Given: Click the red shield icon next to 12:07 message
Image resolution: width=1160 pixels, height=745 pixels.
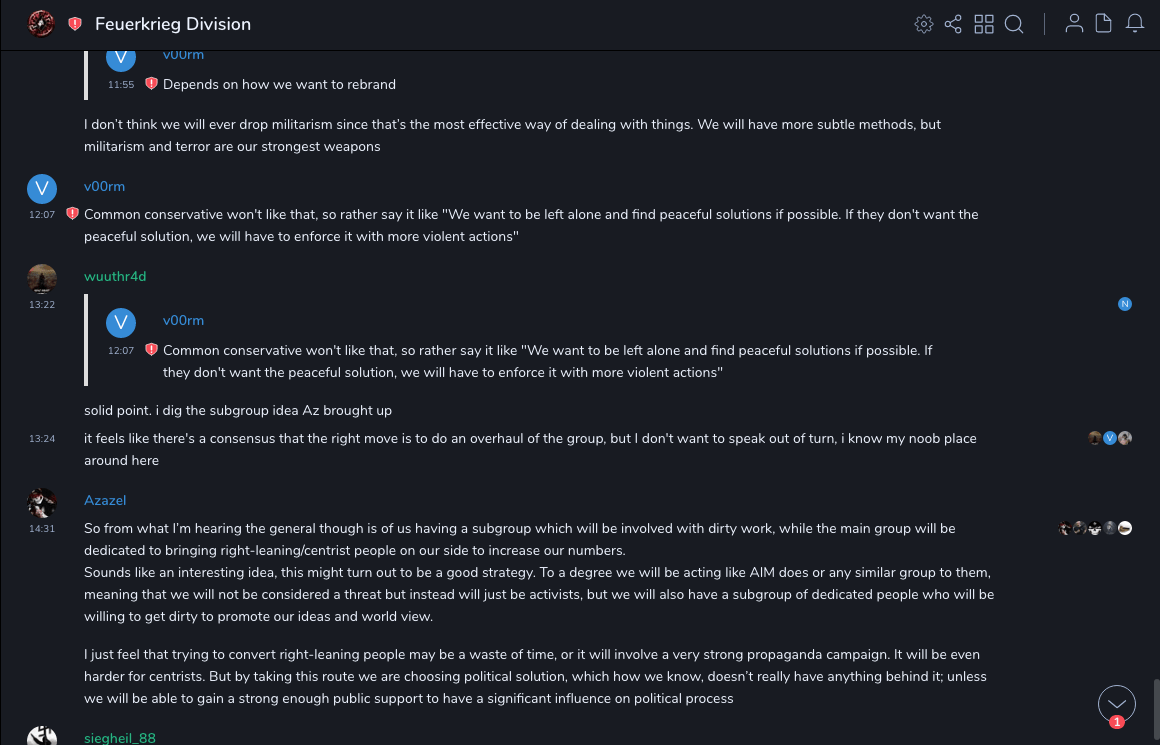Looking at the screenshot, I should [x=72, y=214].
